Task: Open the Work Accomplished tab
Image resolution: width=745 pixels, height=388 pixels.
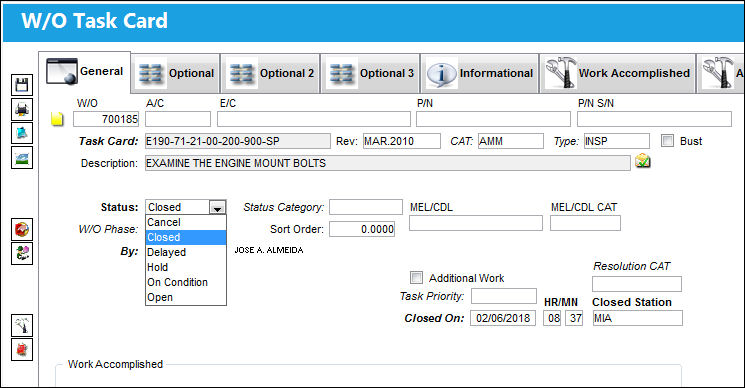Action: [x=617, y=73]
